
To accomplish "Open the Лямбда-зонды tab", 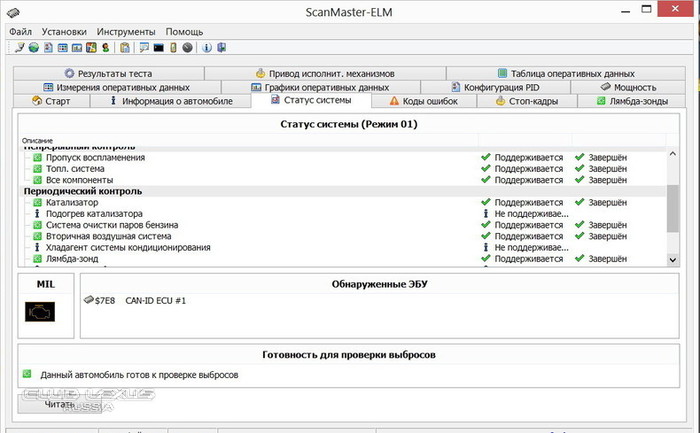I will click(x=635, y=102).
